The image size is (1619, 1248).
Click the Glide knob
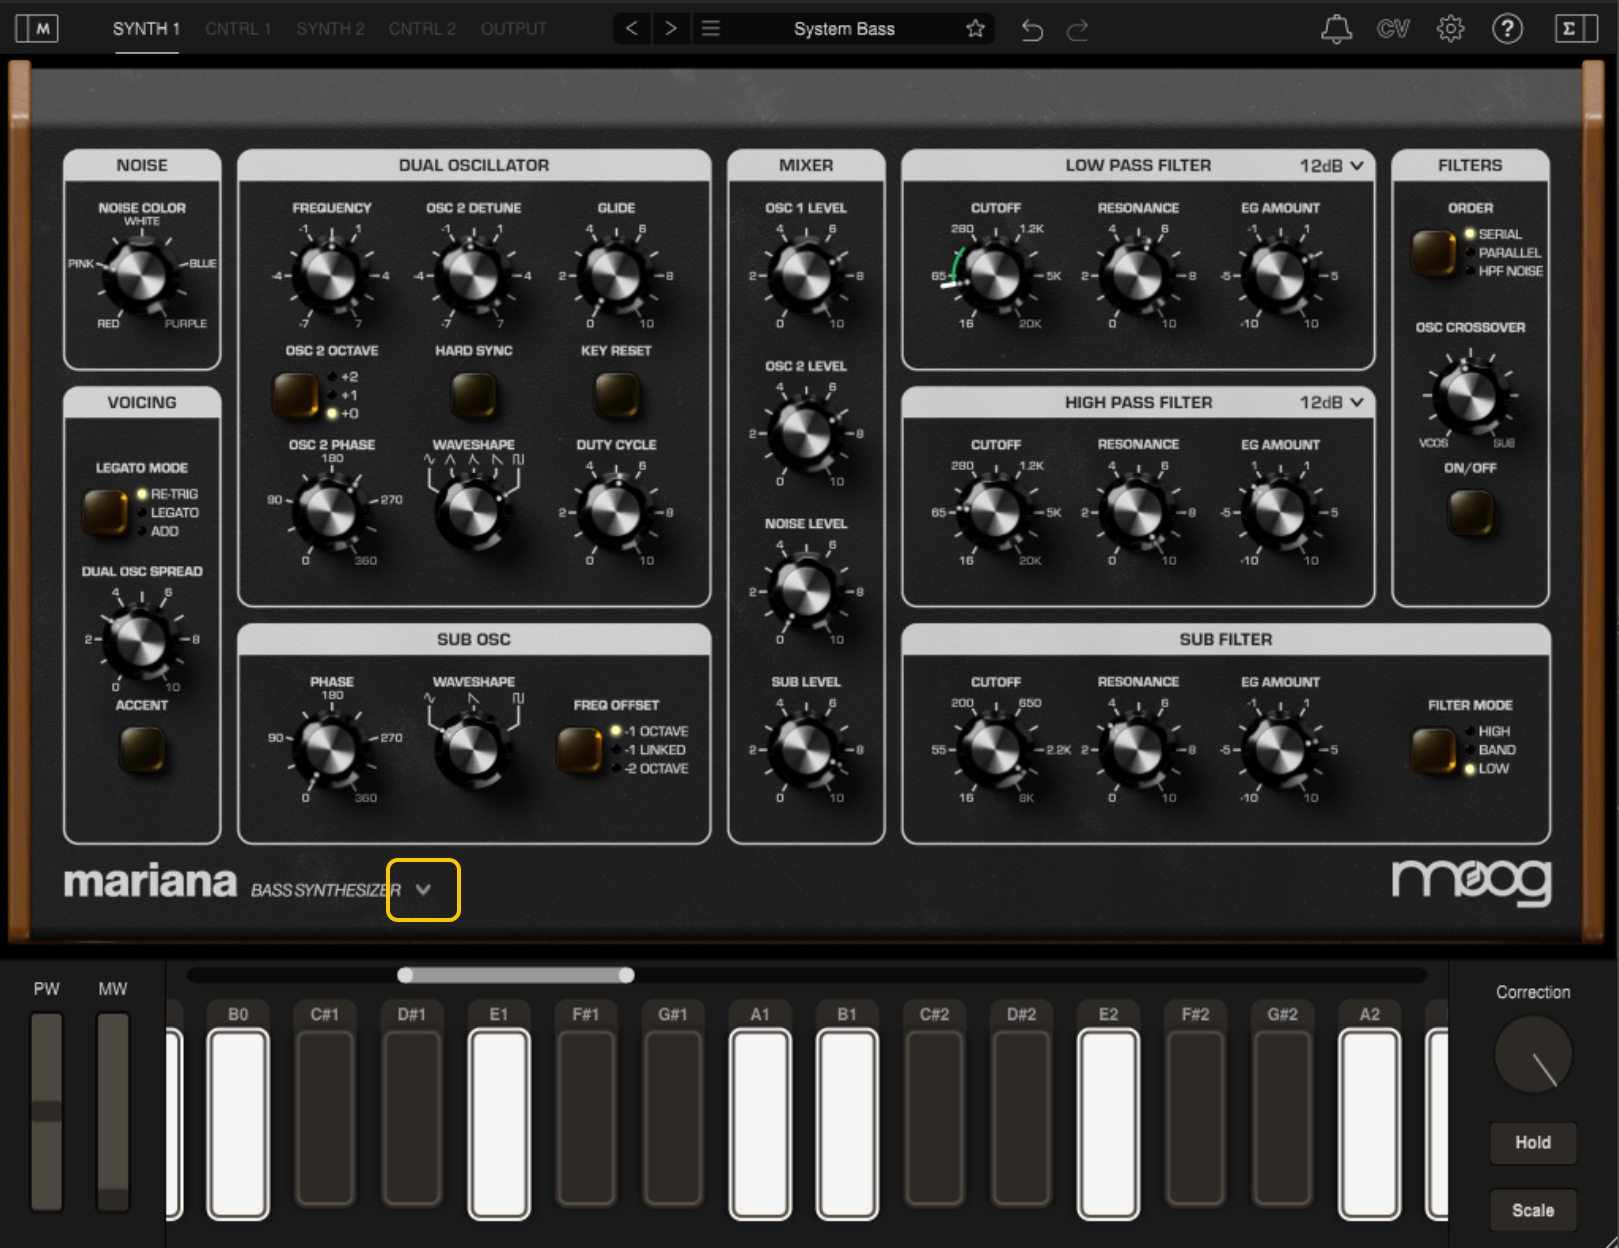[x=615, y=275]
